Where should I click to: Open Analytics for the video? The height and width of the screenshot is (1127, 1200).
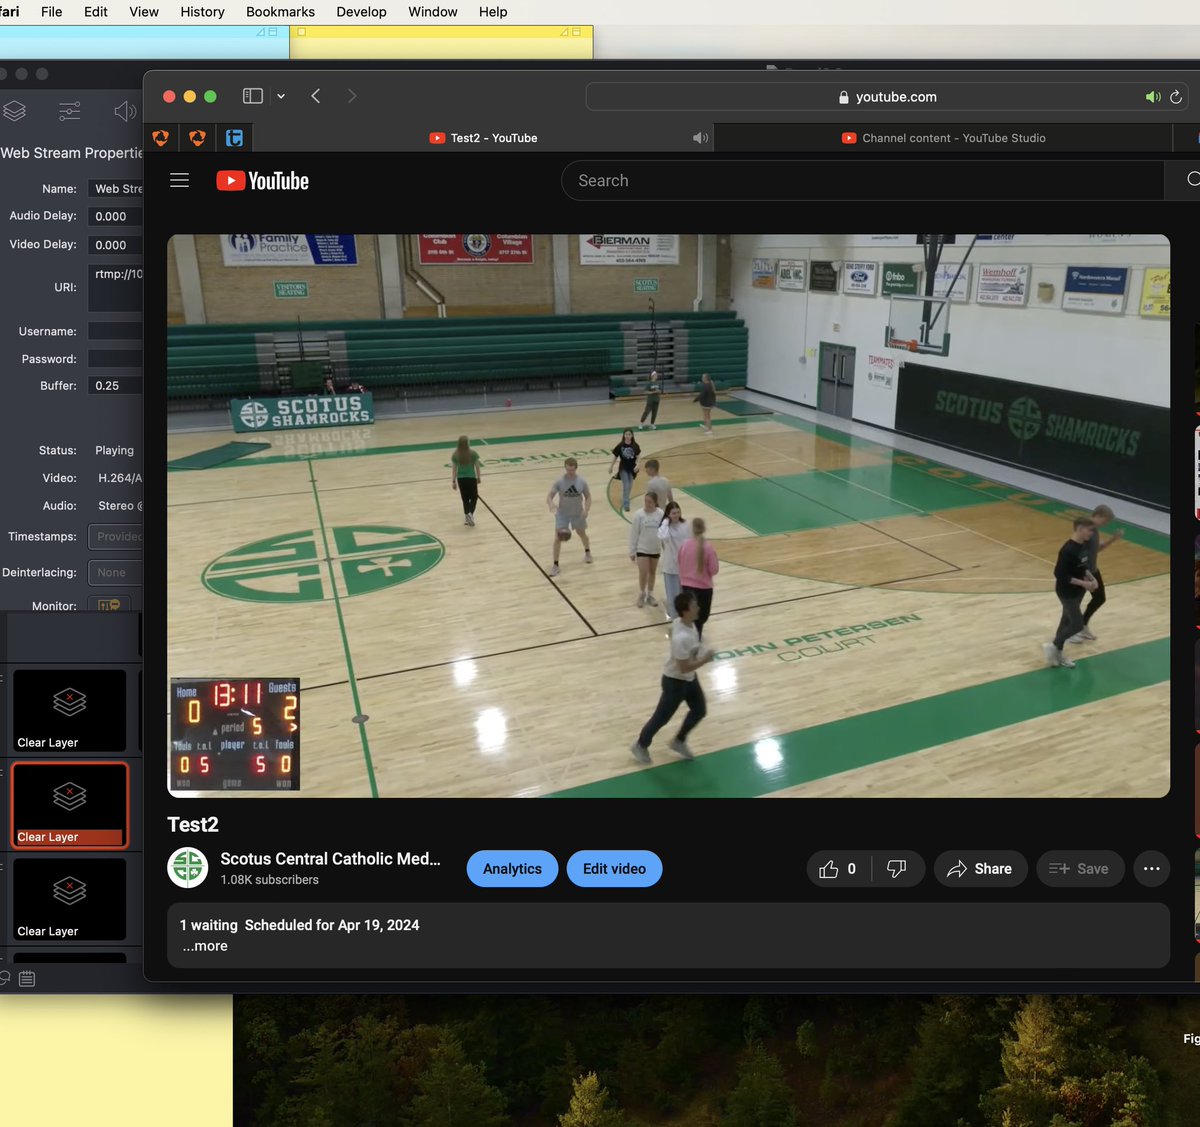[x=512, y=869]
